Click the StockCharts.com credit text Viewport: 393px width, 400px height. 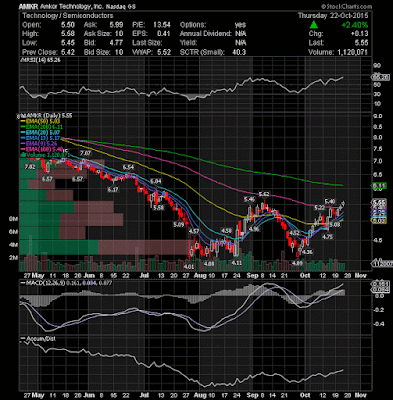(x=346, y=7)
